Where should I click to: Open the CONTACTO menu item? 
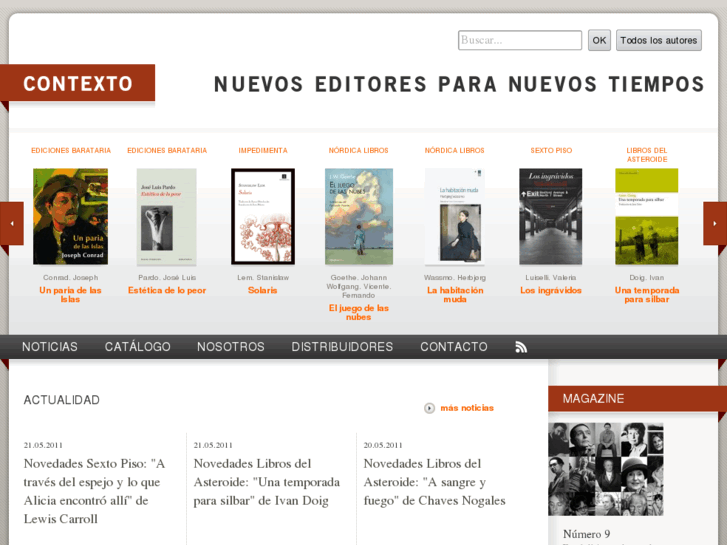coord(453,346)
